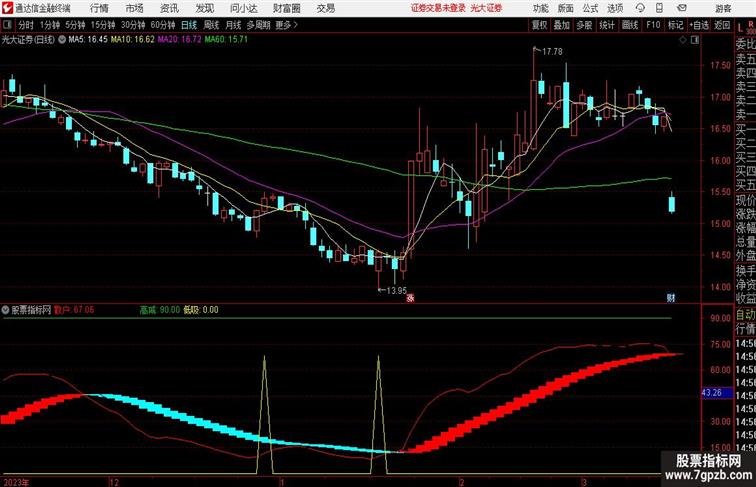Open the 发现 menu
This screenshot has width=756, height=487.
pos(204,8)
